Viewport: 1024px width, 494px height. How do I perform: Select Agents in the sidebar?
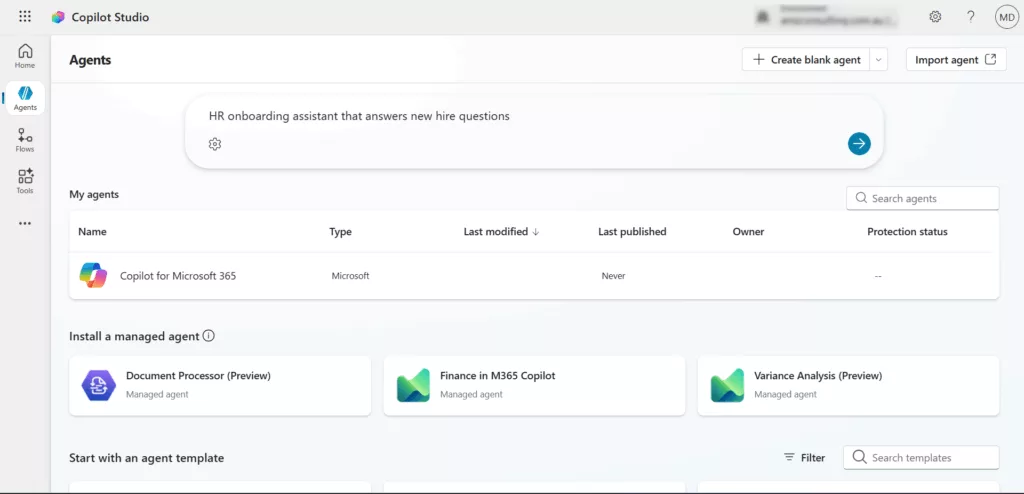(25, 98)
